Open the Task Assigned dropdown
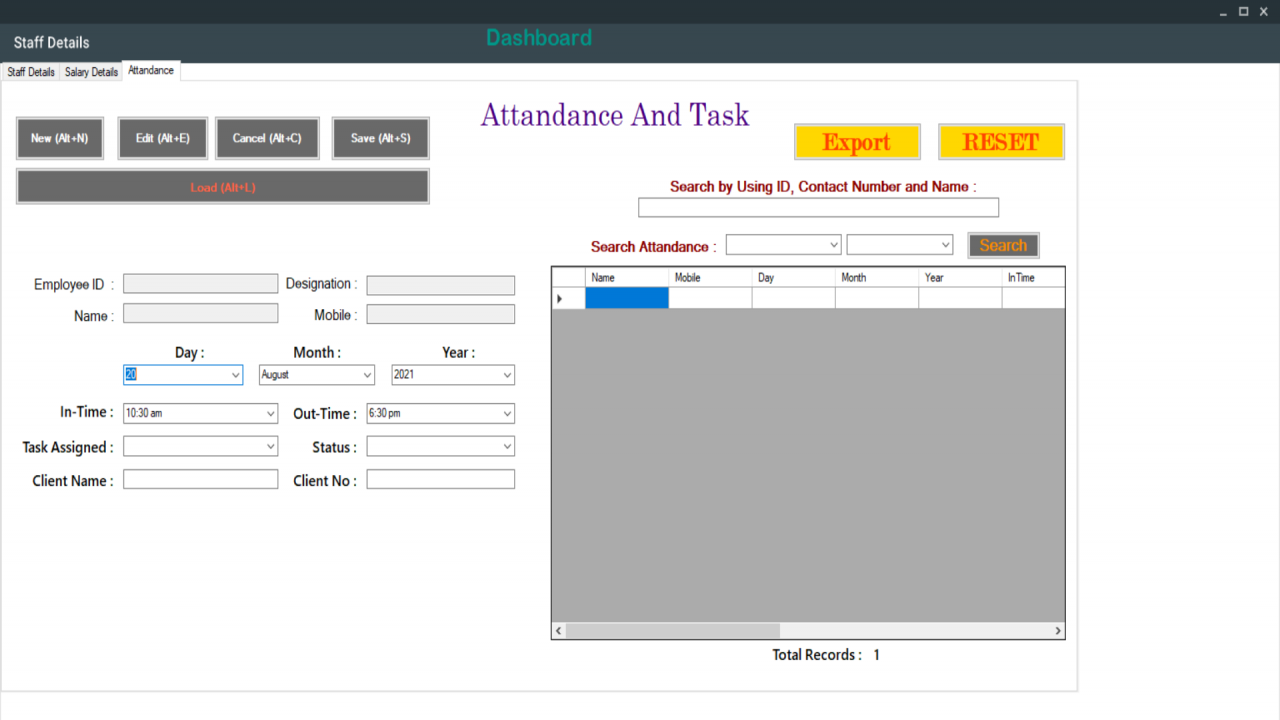 tap(200, 446)
